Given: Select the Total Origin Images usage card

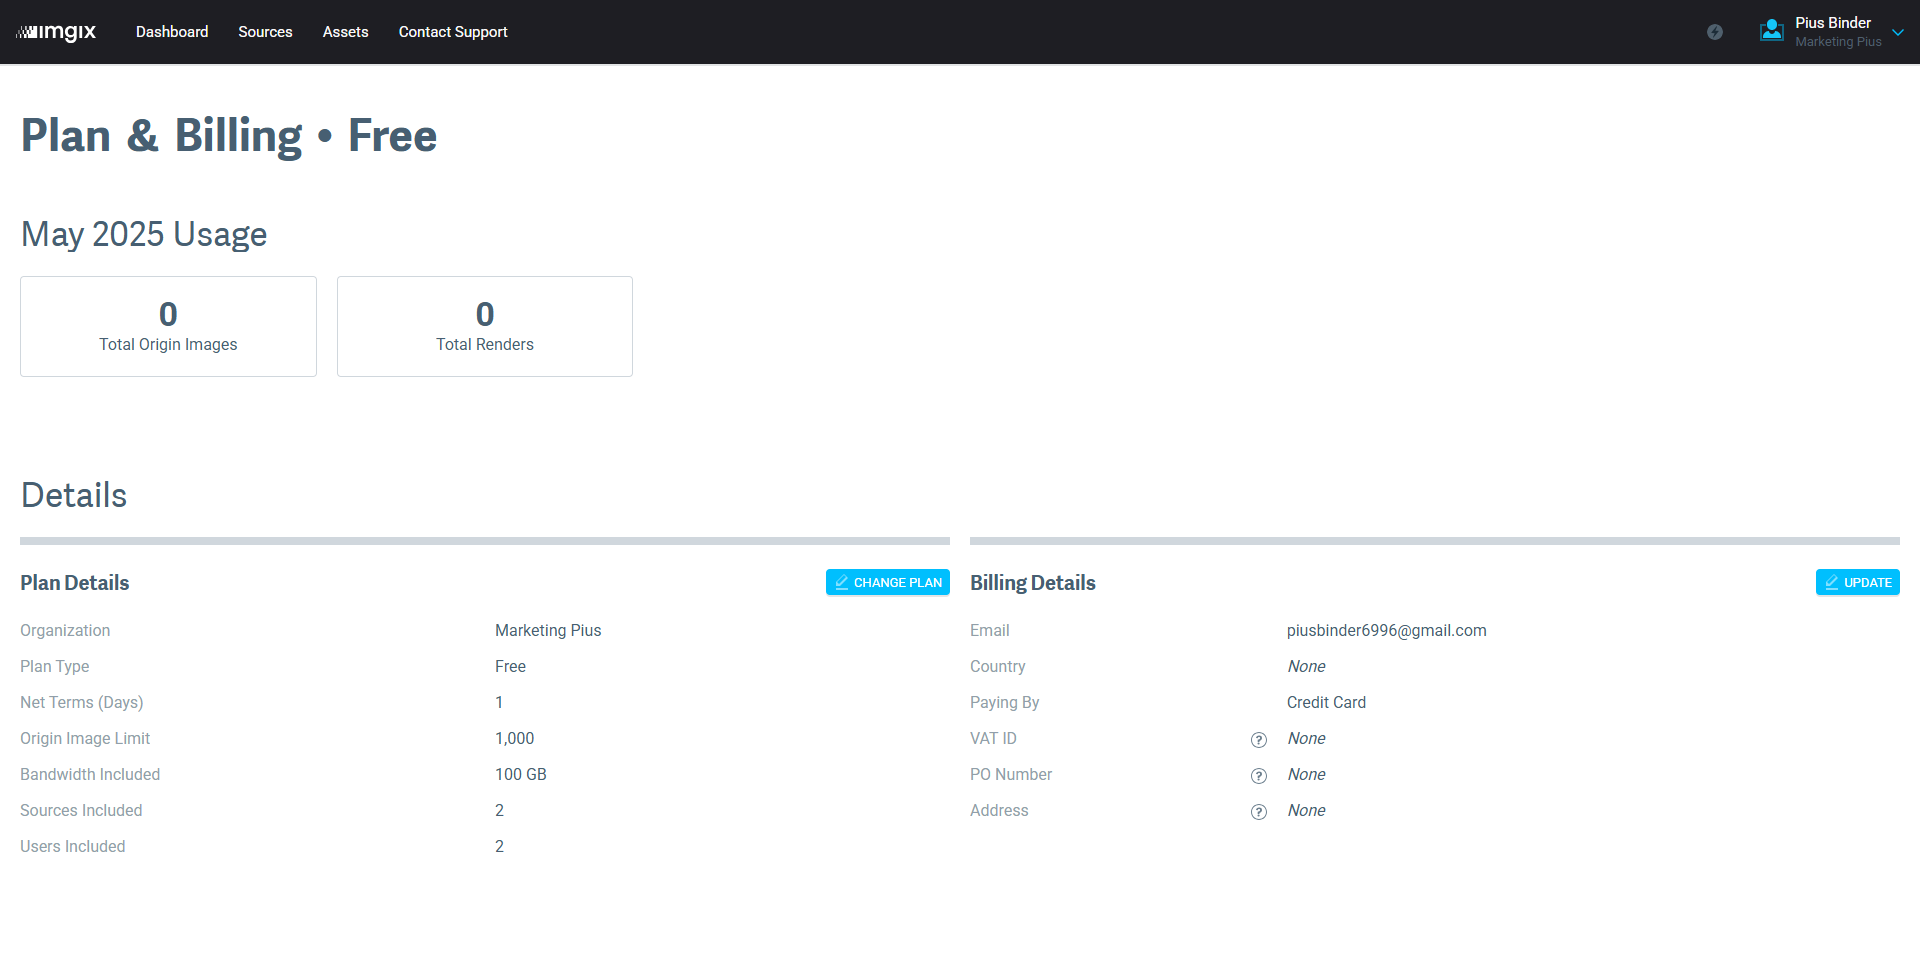Looking at the screenshot, I should [x=168, y=327].
